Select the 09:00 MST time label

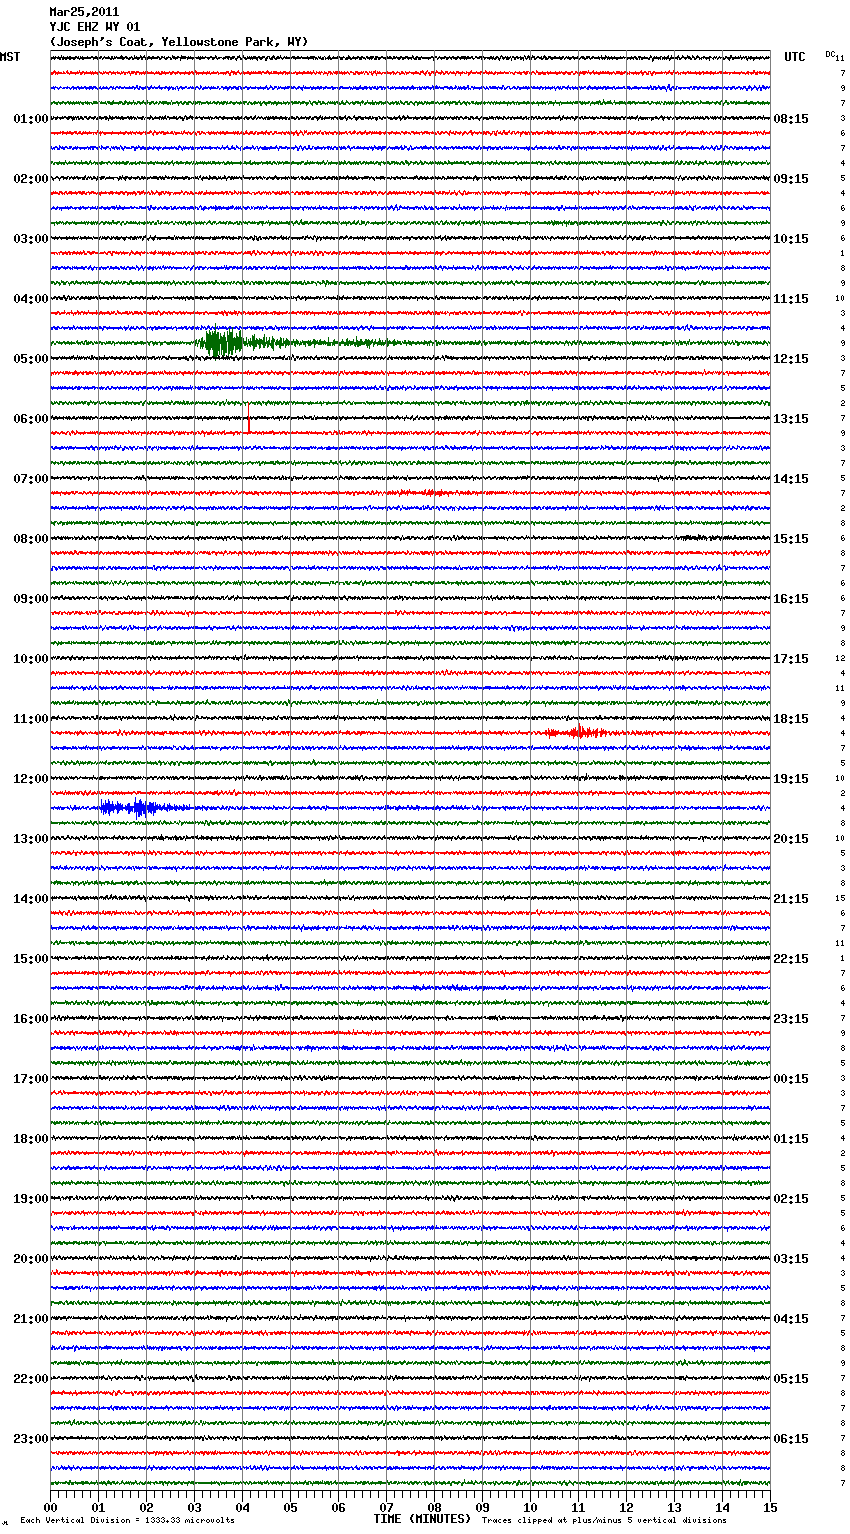coord(31,599)
